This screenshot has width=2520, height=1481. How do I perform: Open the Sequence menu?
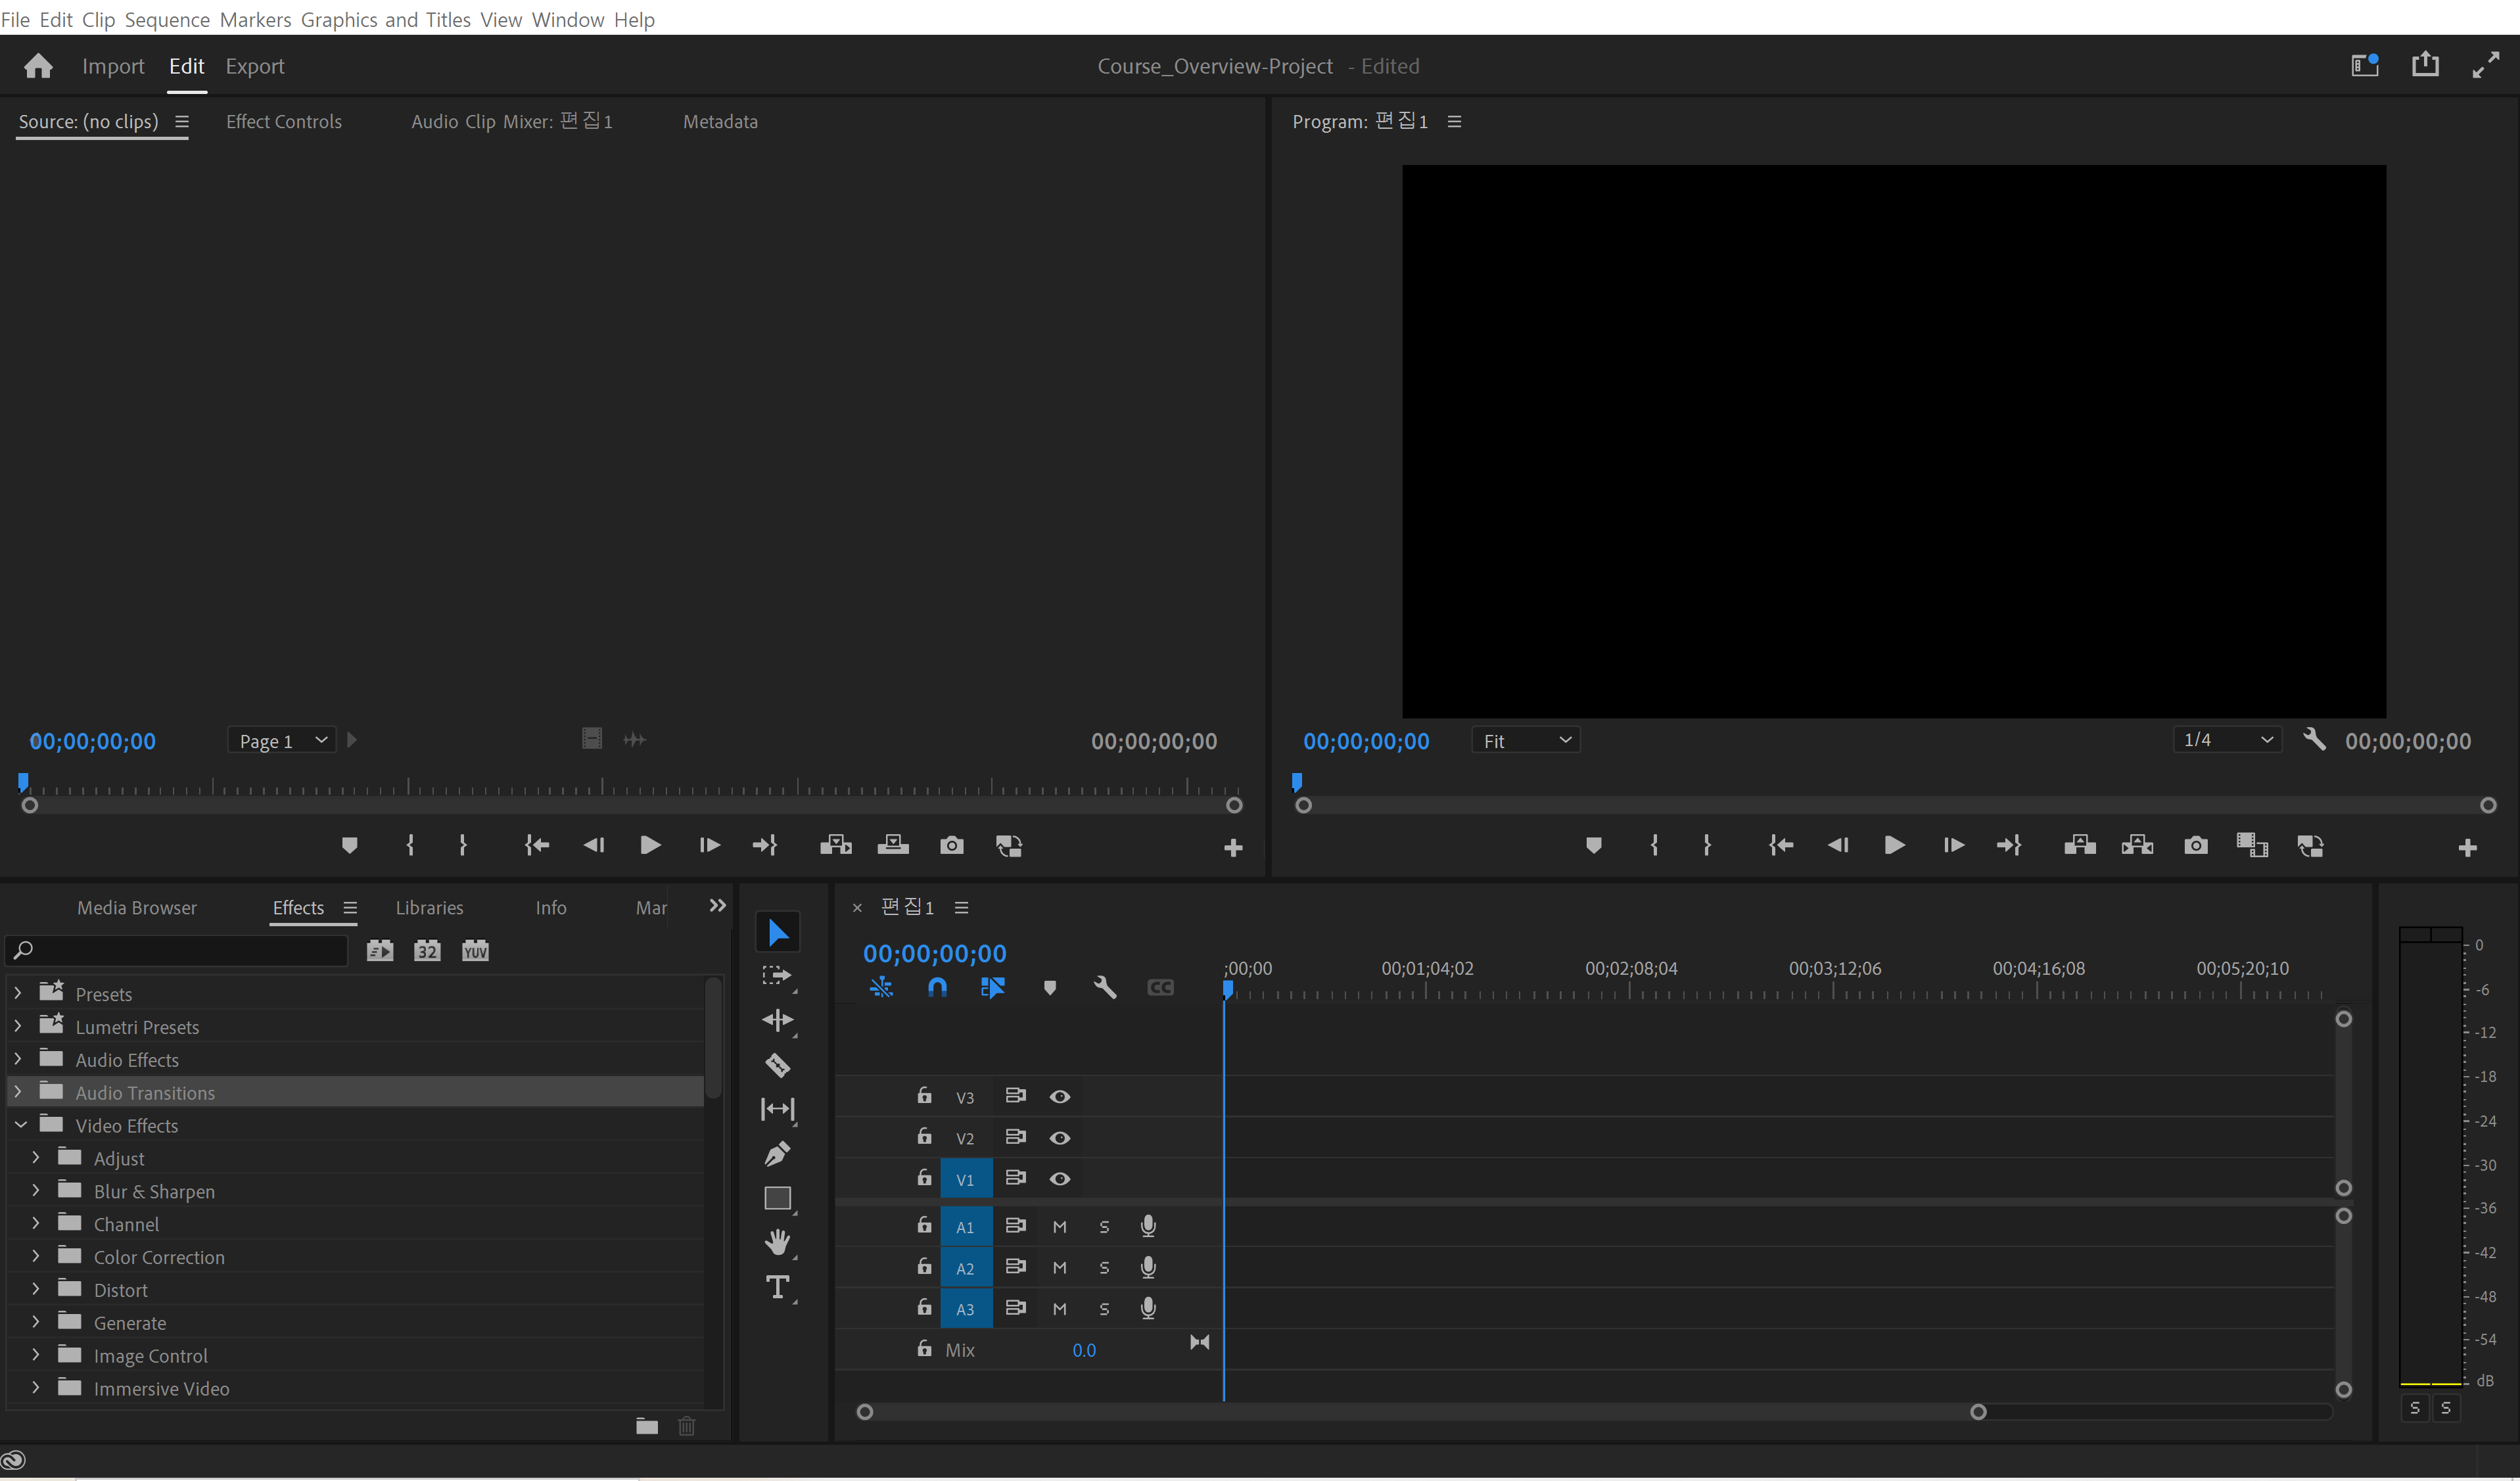(167, 19)
